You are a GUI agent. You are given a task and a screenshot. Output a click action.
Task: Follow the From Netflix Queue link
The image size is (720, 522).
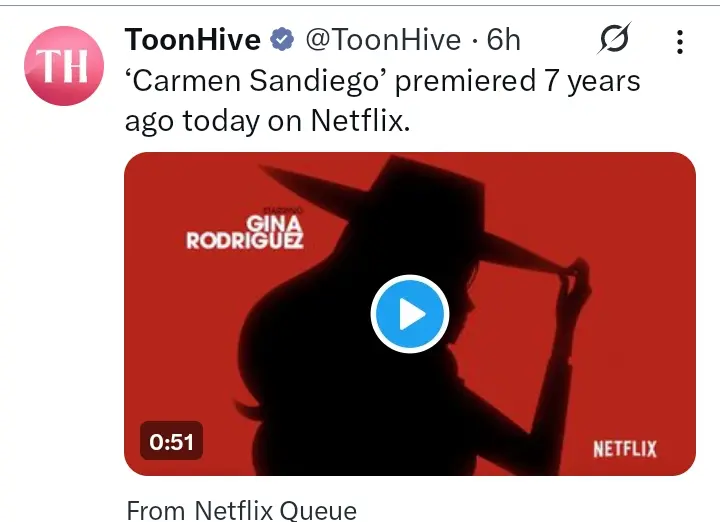(x=242, y=511)
